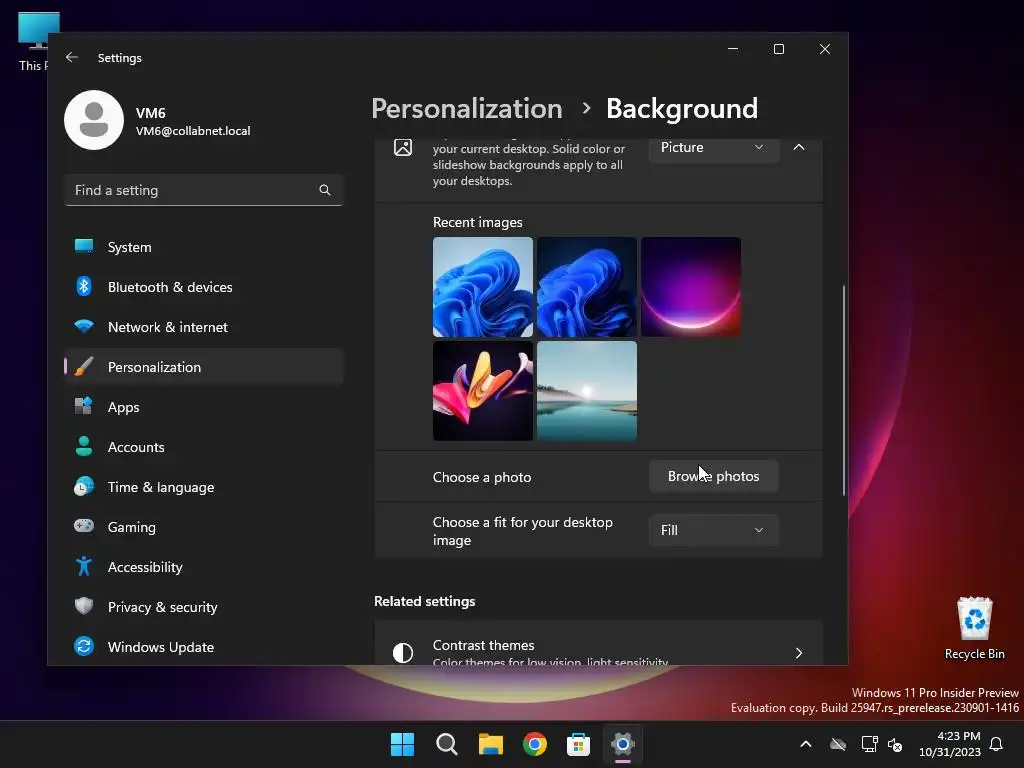Click the settings page vertical scrollbar

(843, 390)
